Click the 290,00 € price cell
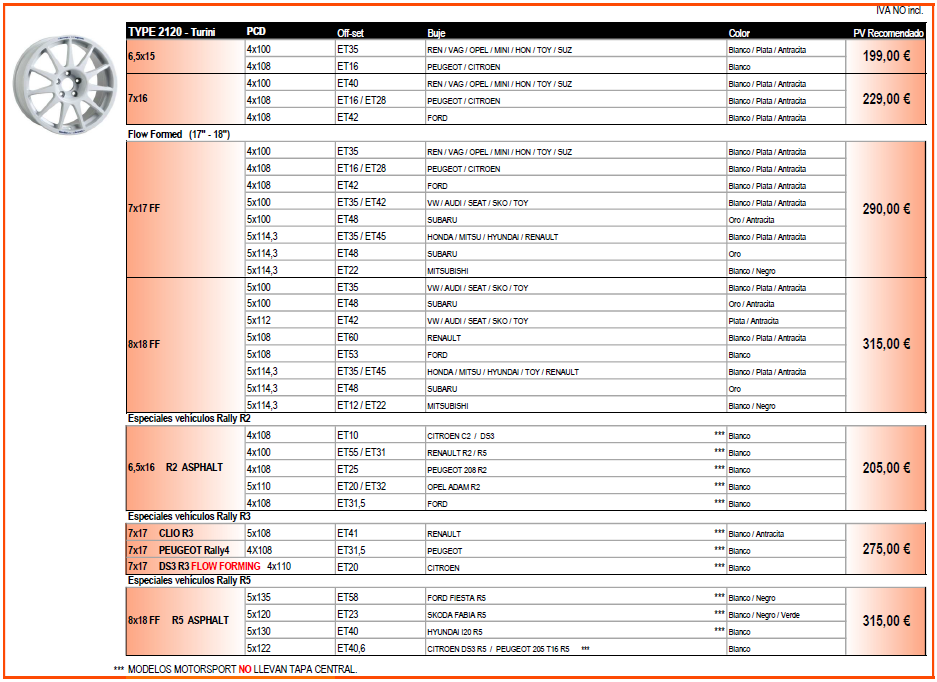The height and width of the screenshot is (682, 937). (x=885, y=209)
